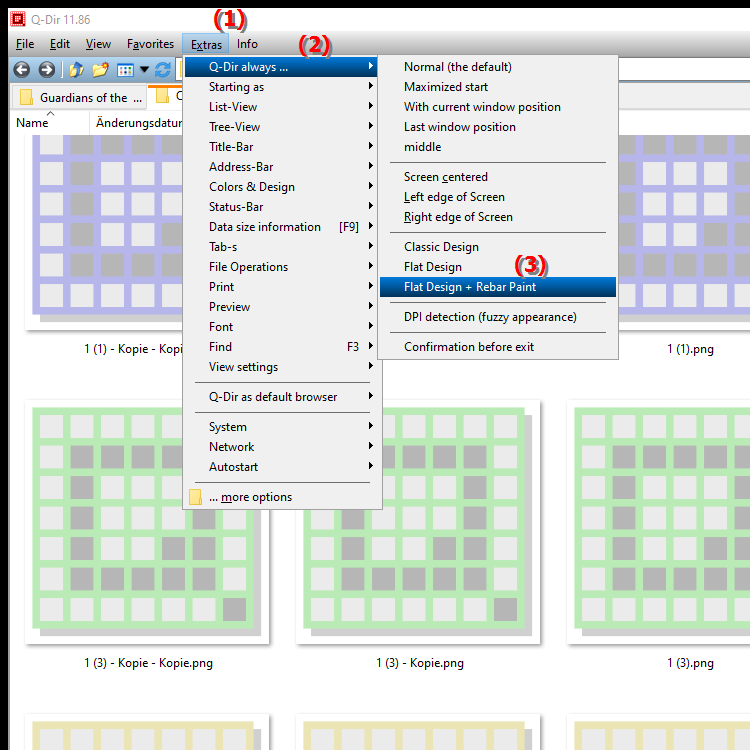Image resolution: width=750 pixels, height=750 pixels.
Task: Choose Right edge of Screen
Action: pos(497,217)
